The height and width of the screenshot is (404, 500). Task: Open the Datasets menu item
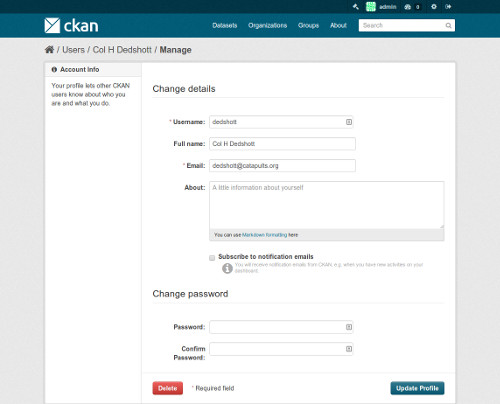pos(225,25)
